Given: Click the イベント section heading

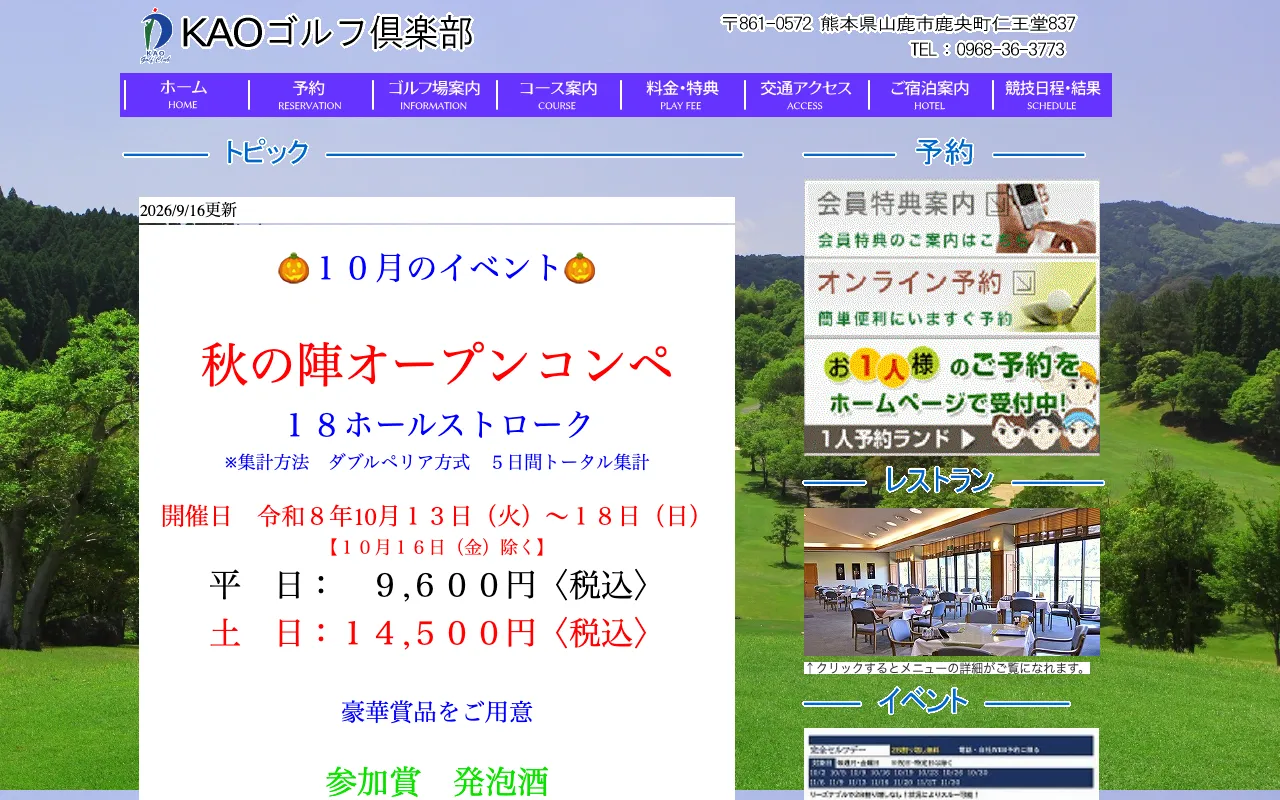Looking at the screenshot, I should 923,701.
